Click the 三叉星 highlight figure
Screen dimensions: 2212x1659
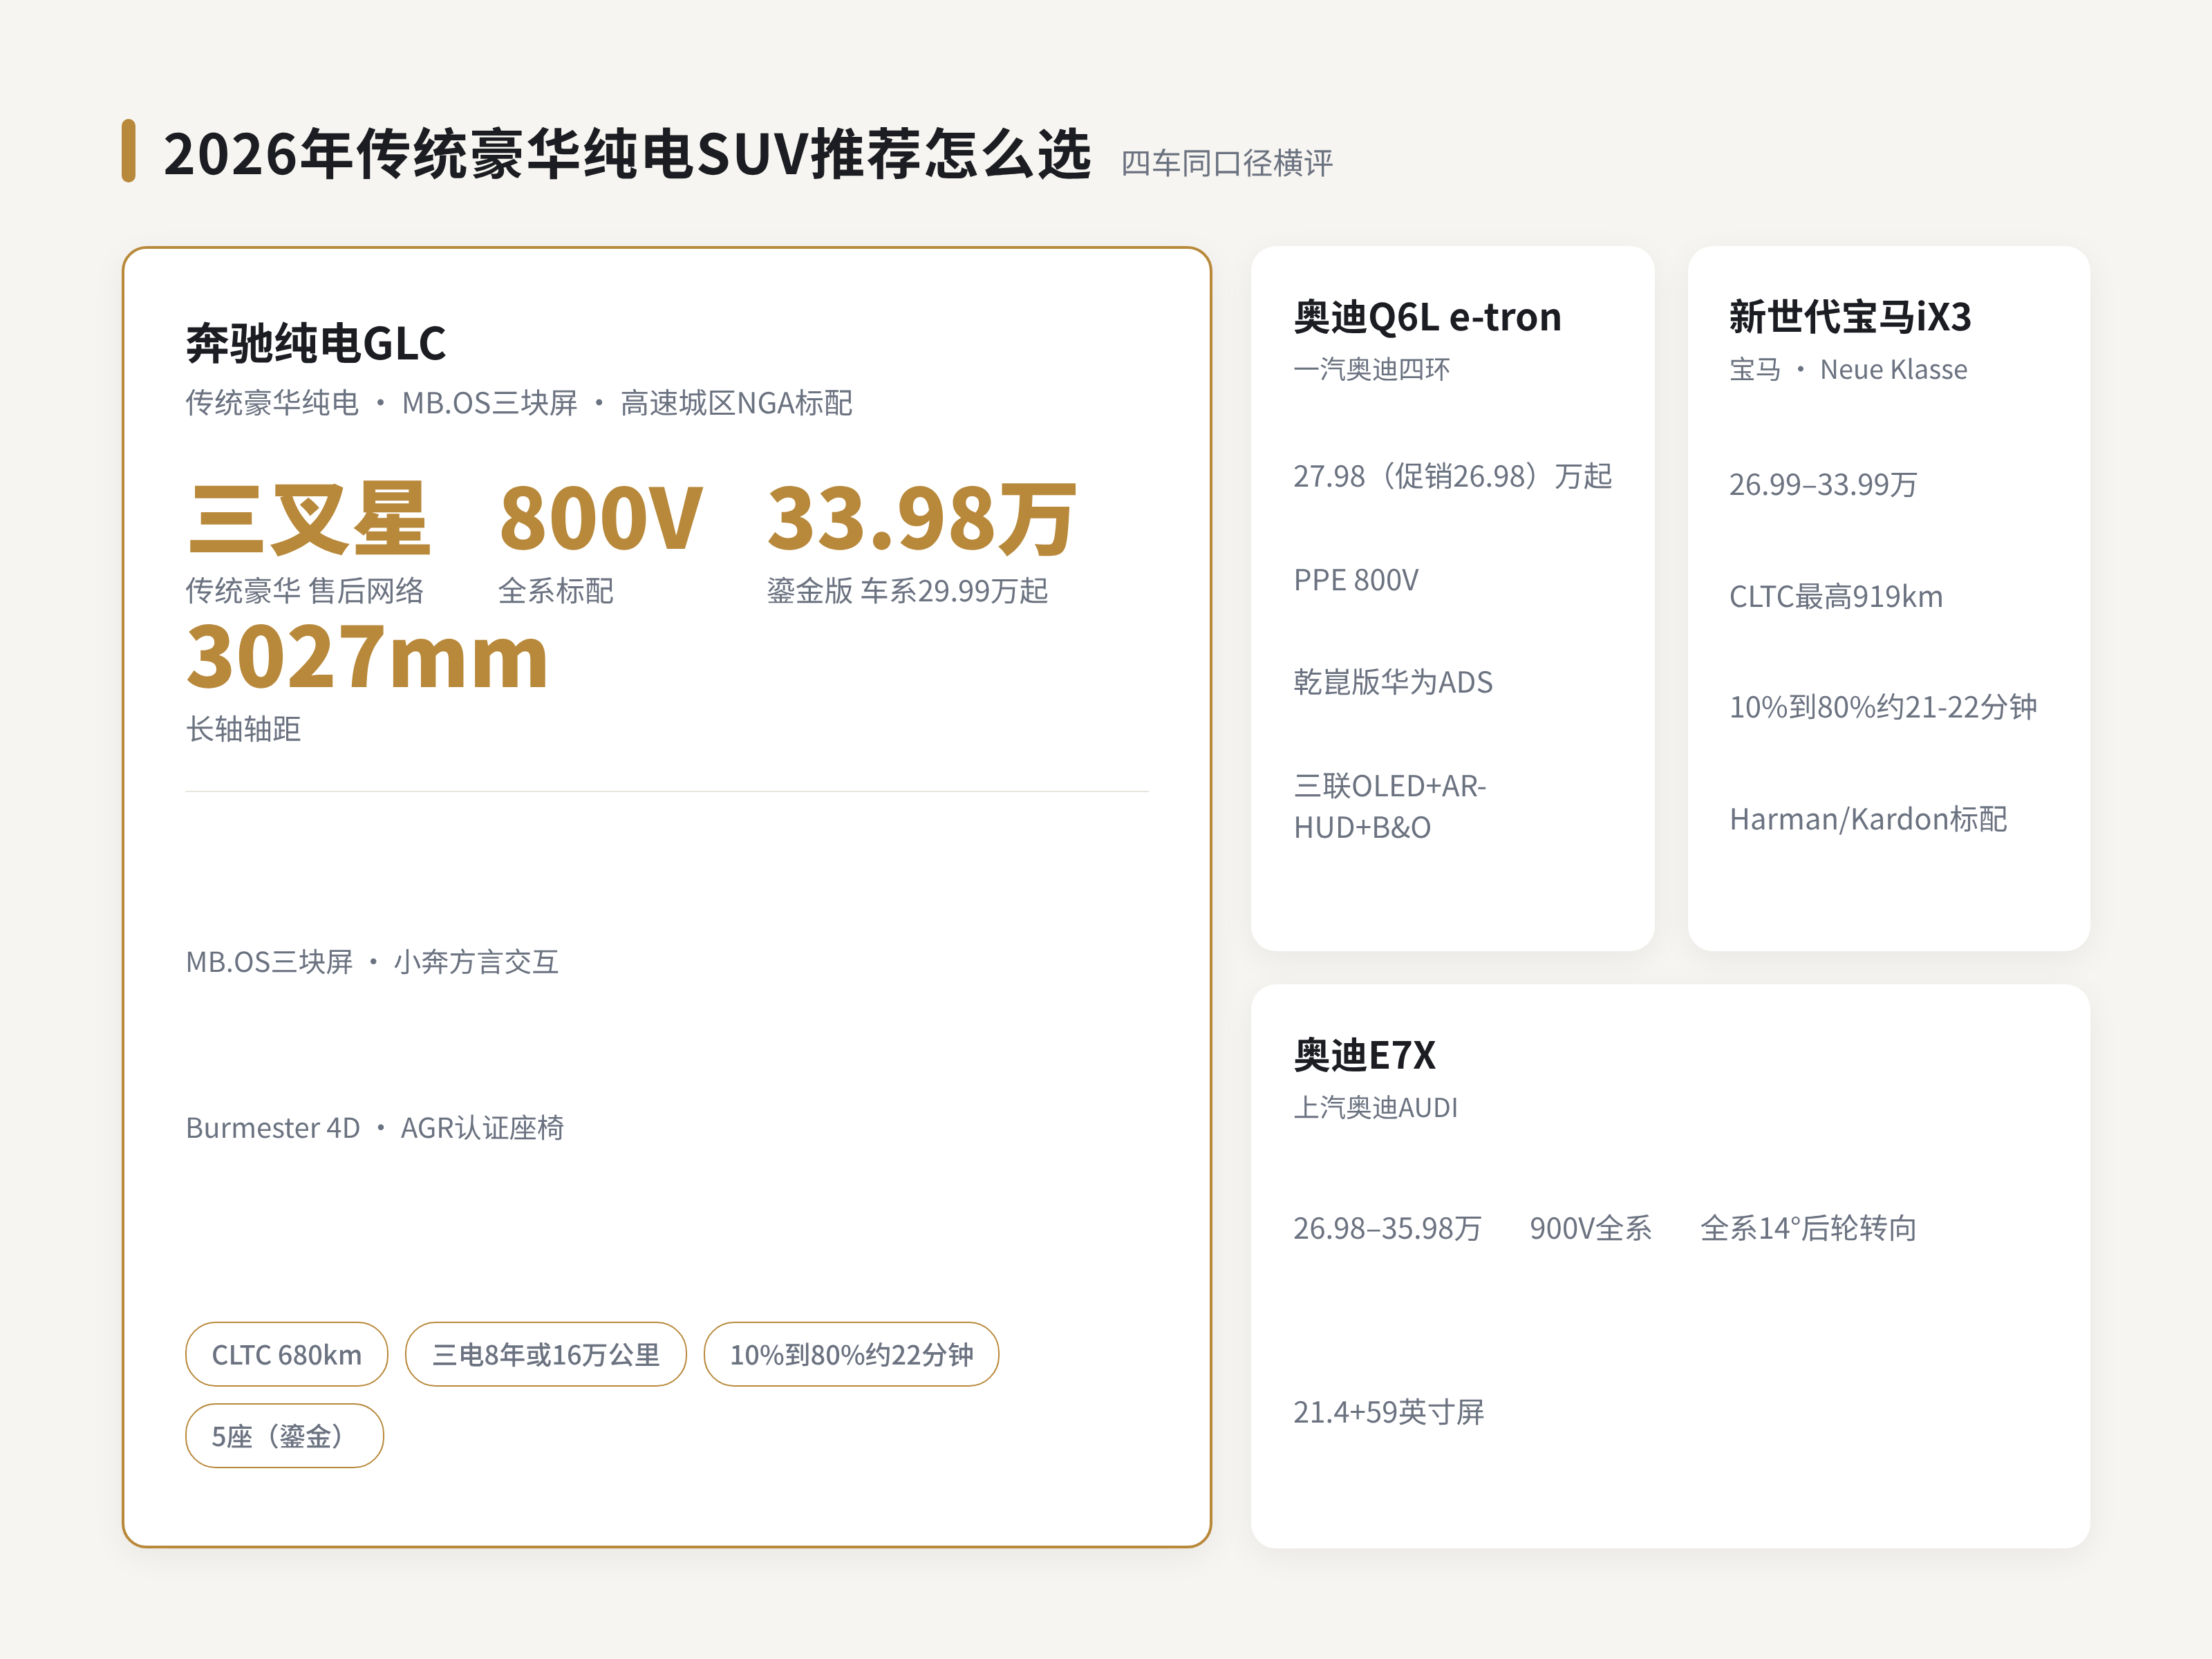tap(309, 518)
